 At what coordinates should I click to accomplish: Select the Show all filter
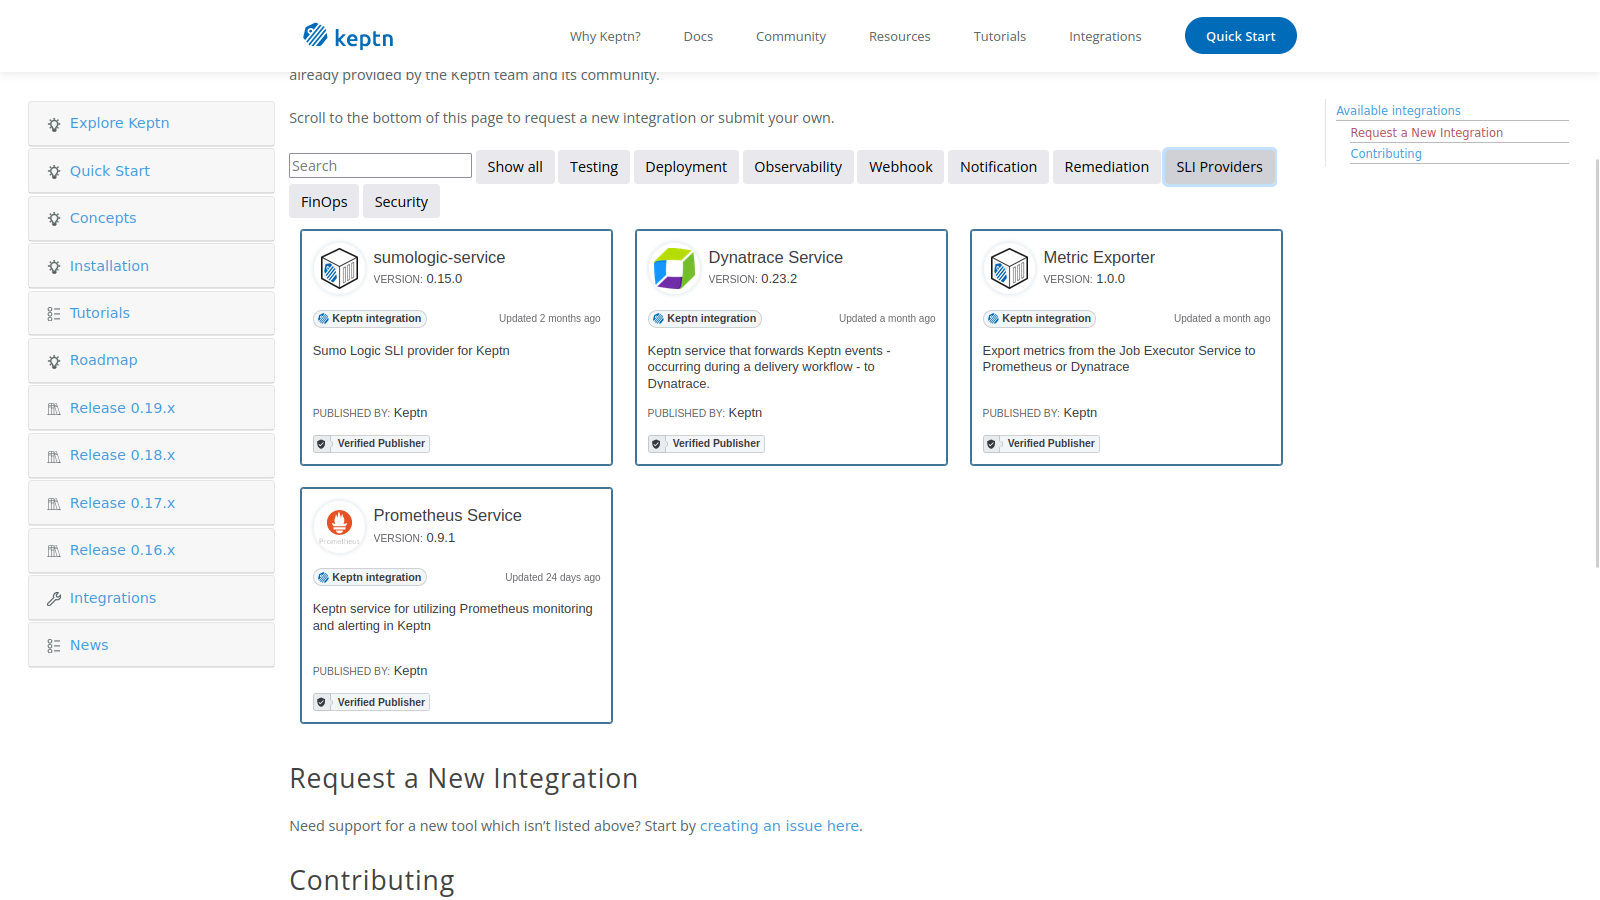coord(515,167)
